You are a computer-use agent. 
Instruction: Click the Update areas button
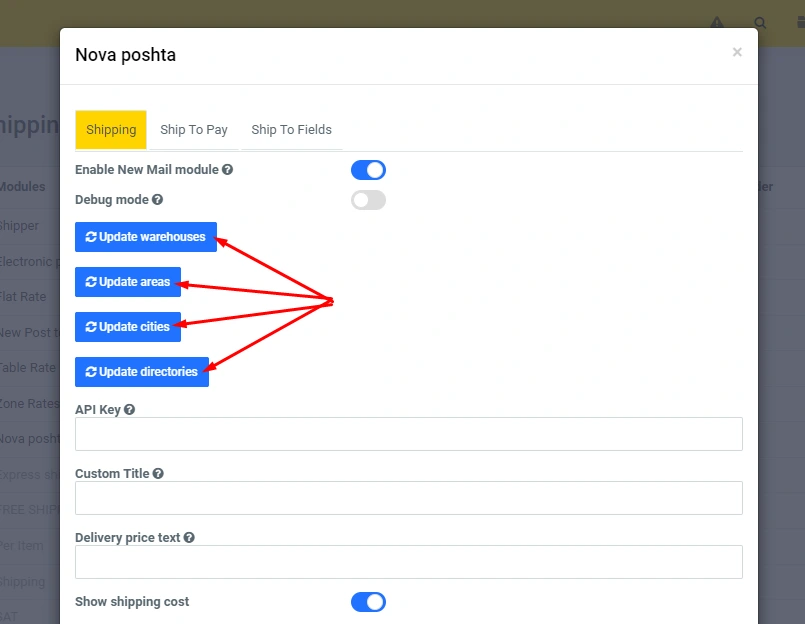128,282
